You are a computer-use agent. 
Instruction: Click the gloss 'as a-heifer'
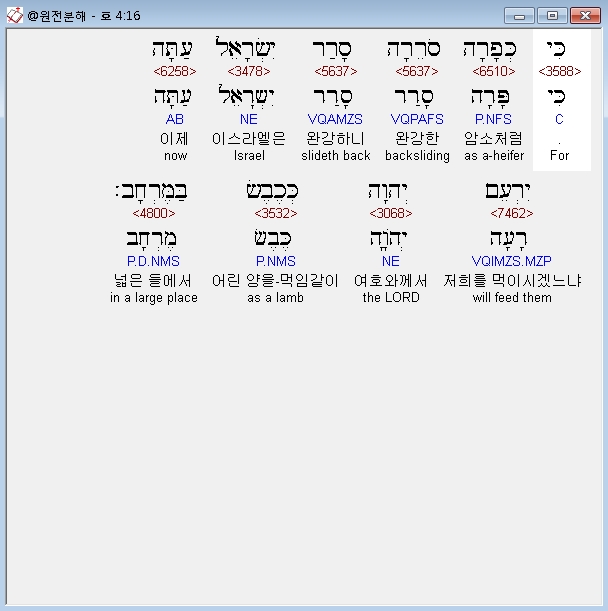click(494, 155)
